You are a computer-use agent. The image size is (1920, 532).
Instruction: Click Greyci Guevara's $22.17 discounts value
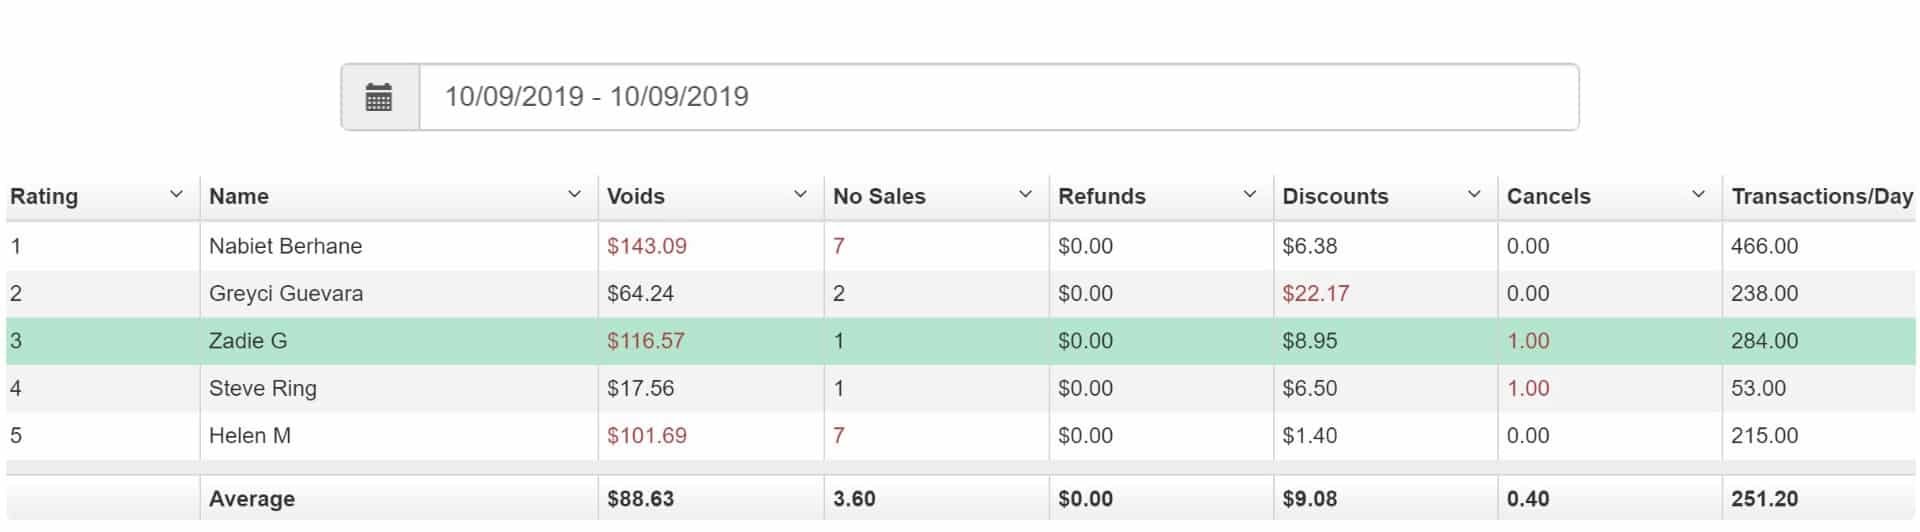click(x=1316, y=293)
